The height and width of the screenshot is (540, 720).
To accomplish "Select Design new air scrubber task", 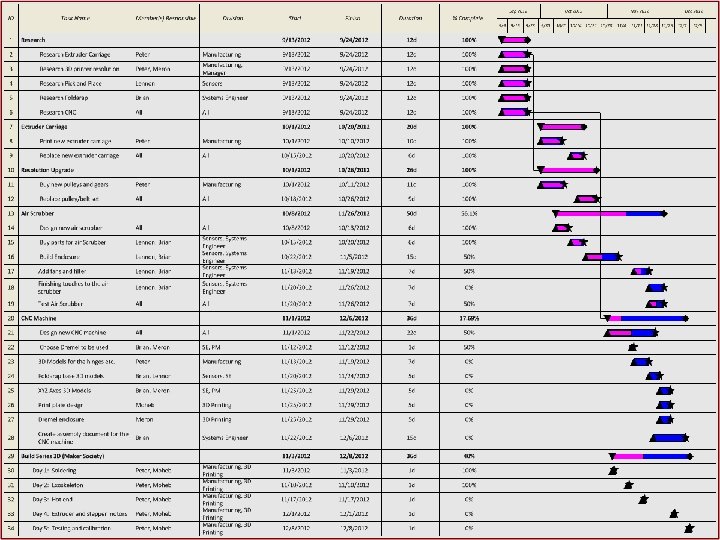I will tap(70, 228).
